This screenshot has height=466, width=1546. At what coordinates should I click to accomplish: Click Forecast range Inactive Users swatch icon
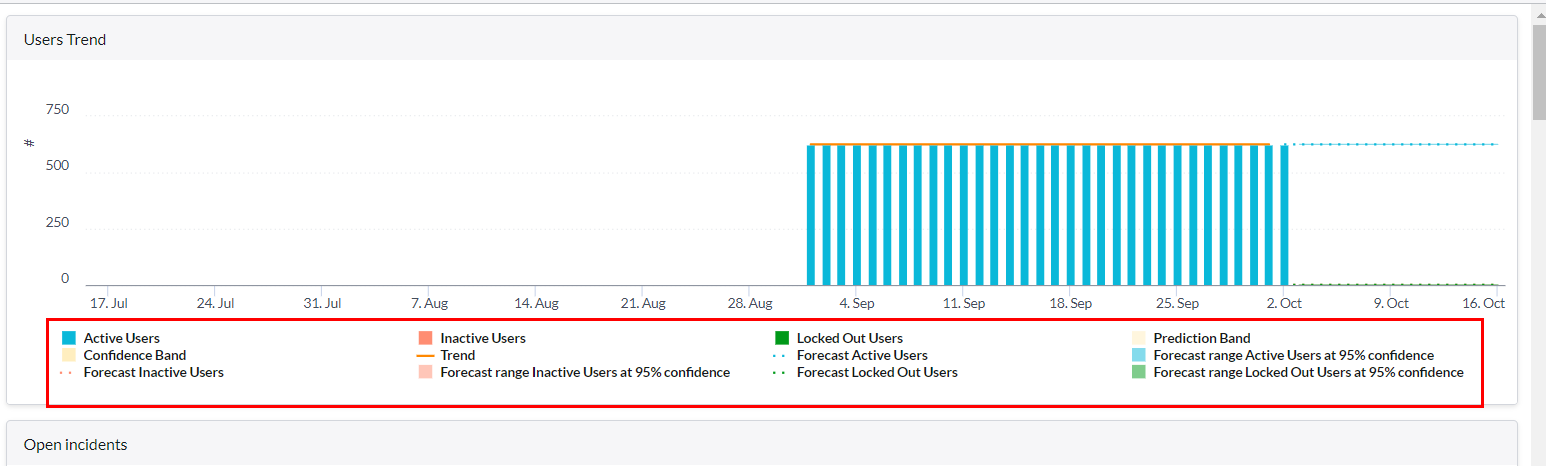pos(424,372)
